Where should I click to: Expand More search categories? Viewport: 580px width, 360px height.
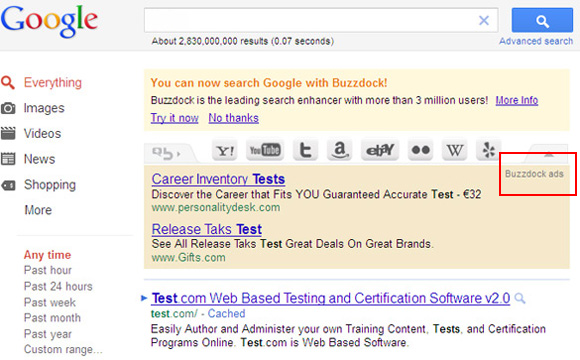coord(38,210)
